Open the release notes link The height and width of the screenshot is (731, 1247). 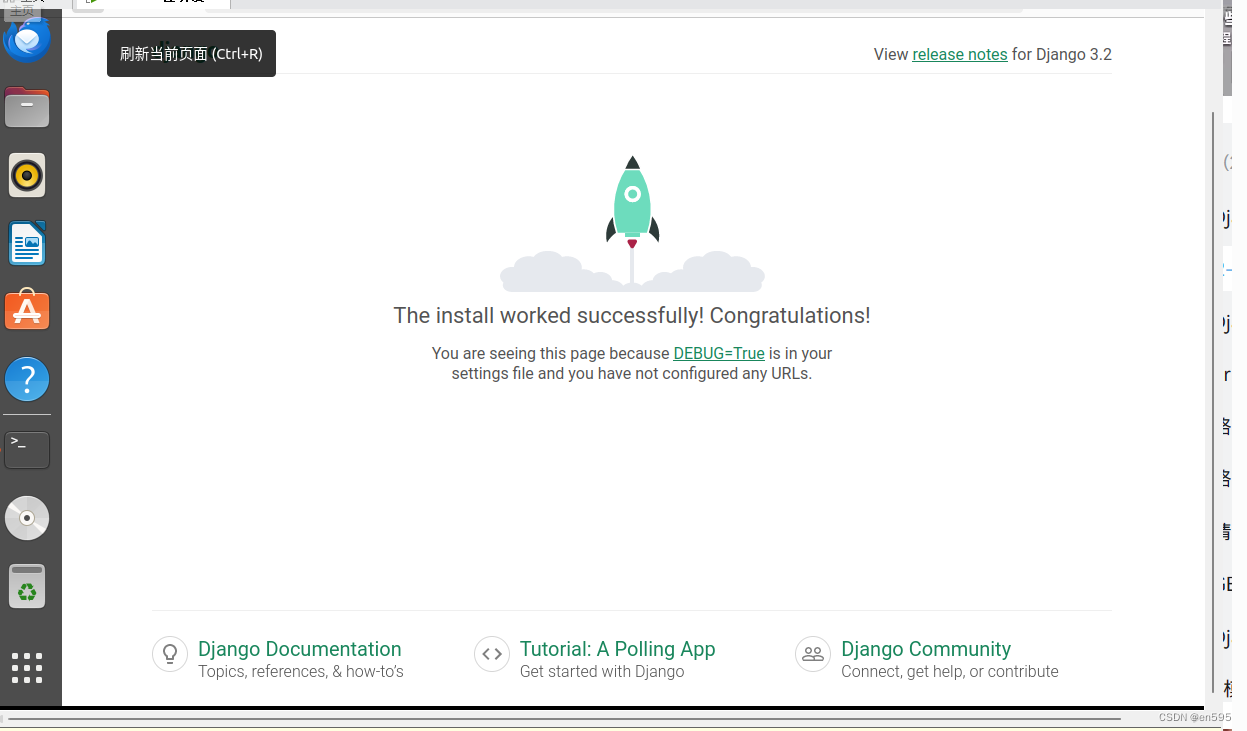960,54
